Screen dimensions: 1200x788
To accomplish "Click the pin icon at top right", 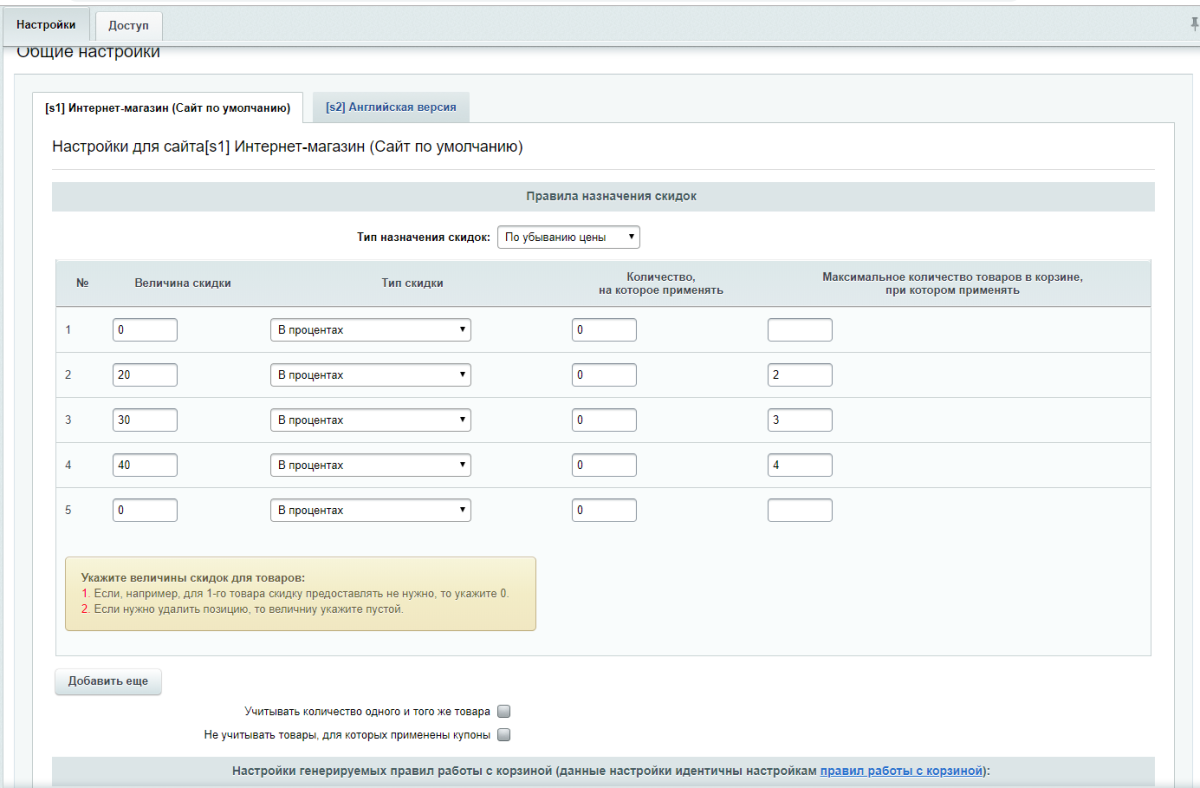I will (x=1194, y=24).
